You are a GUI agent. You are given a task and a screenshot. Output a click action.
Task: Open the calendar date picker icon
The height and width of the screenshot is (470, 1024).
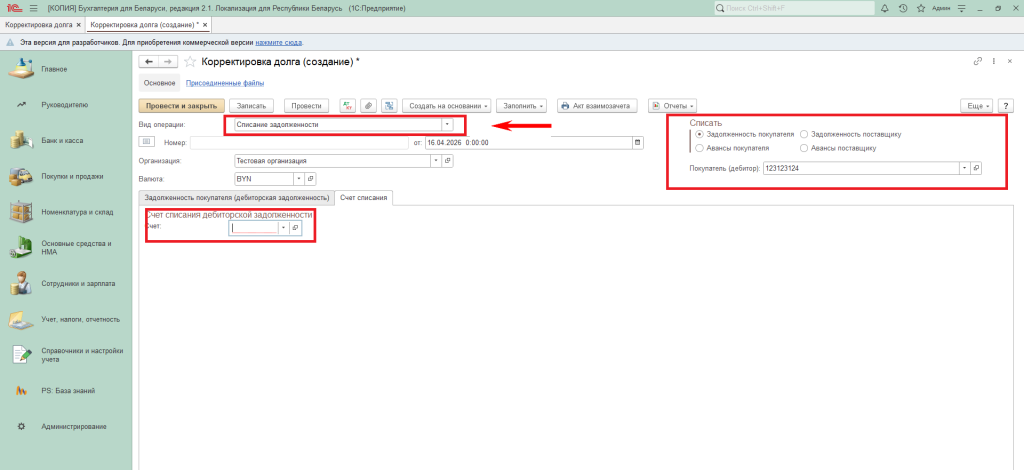coord(637,143)
